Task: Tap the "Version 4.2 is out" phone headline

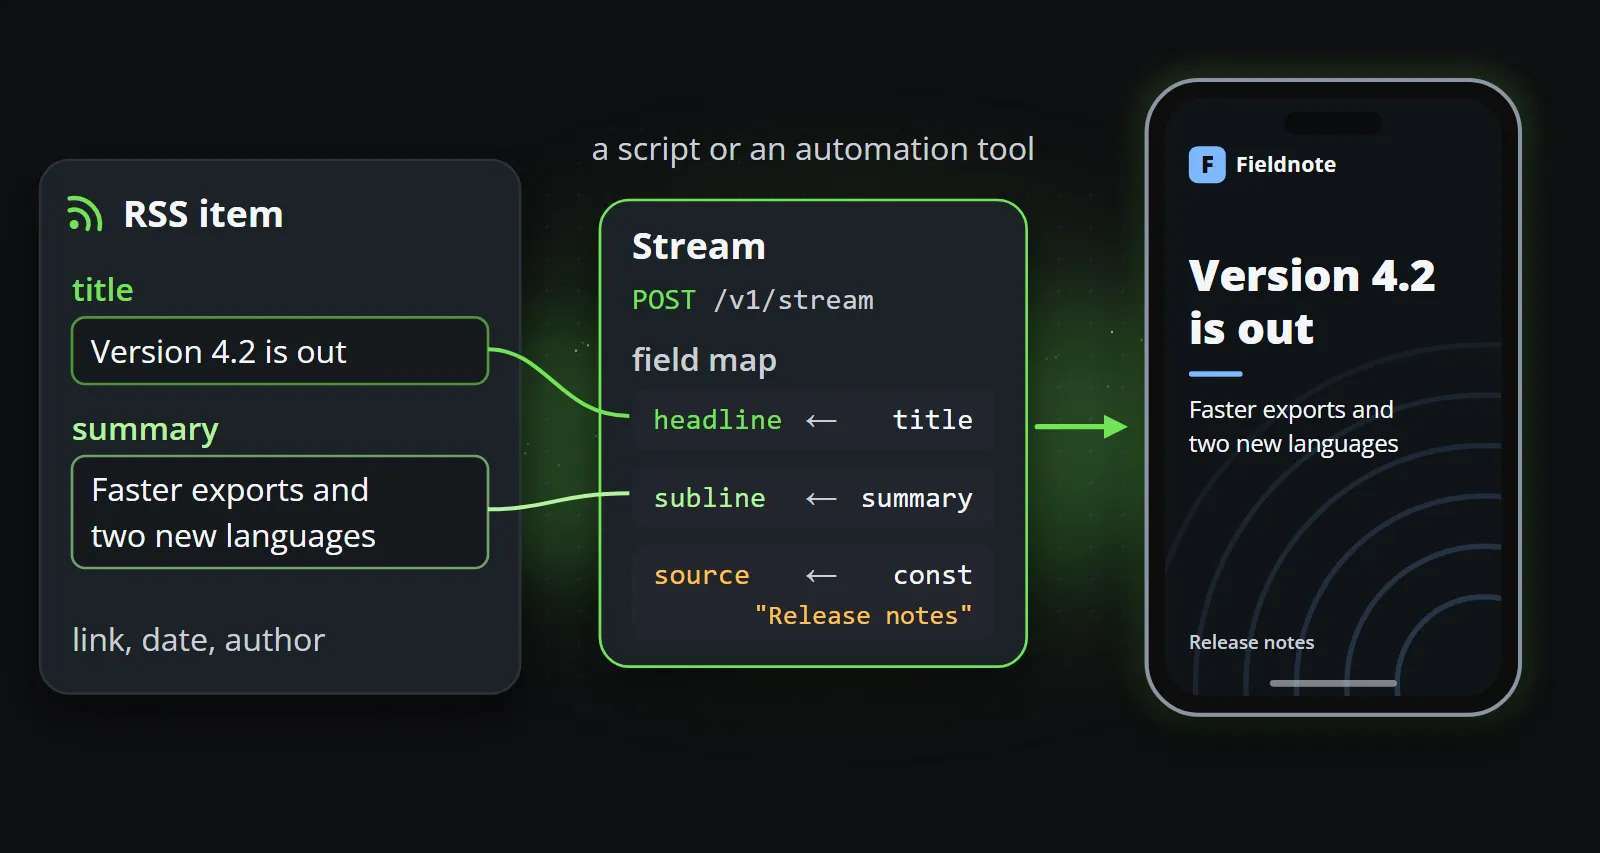Action: pyautogui.click(x=1312, y=302)
